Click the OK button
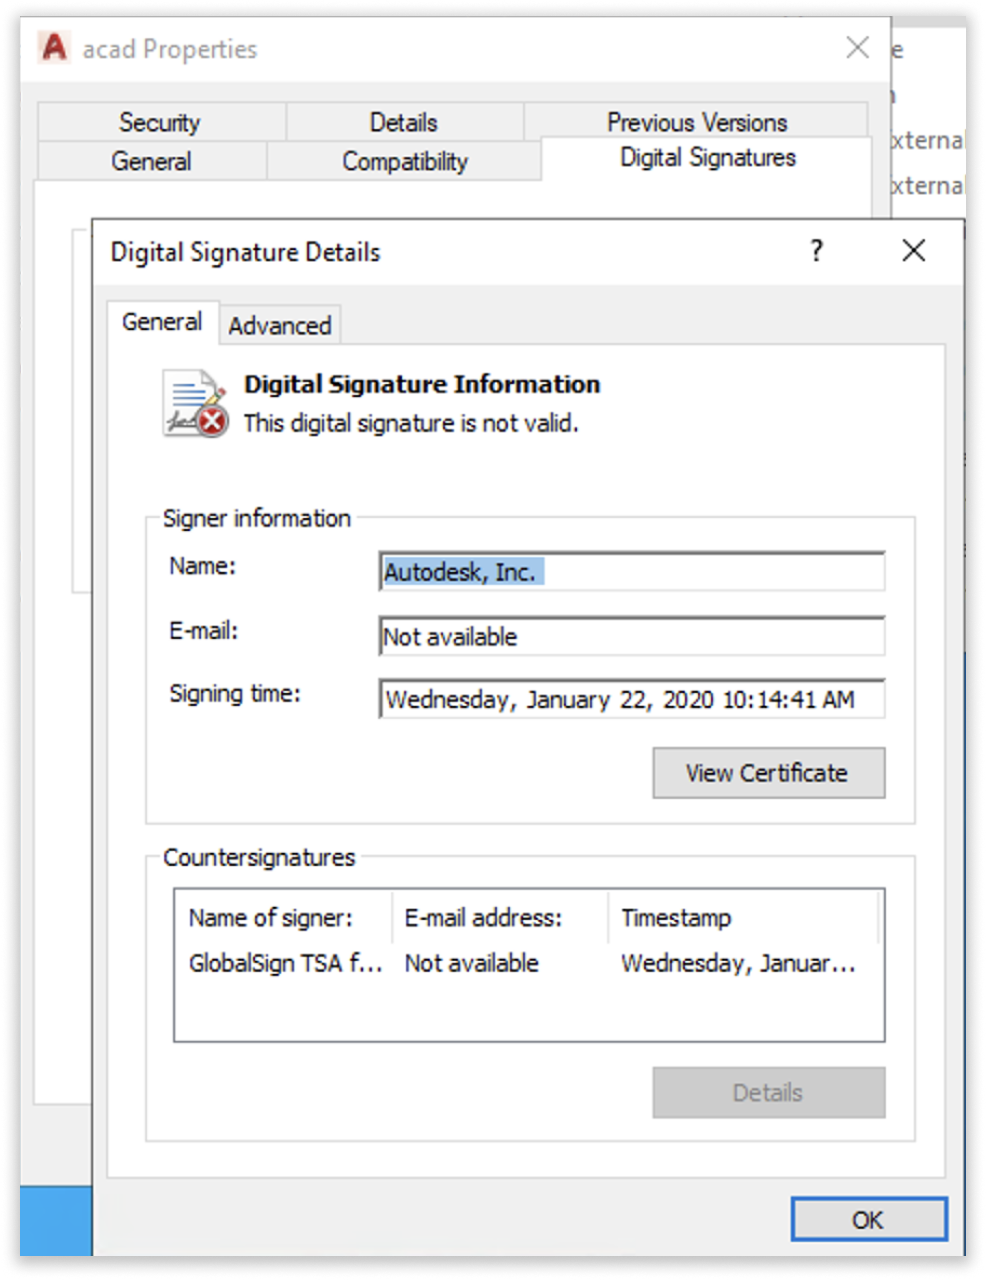 (868, 1219)
